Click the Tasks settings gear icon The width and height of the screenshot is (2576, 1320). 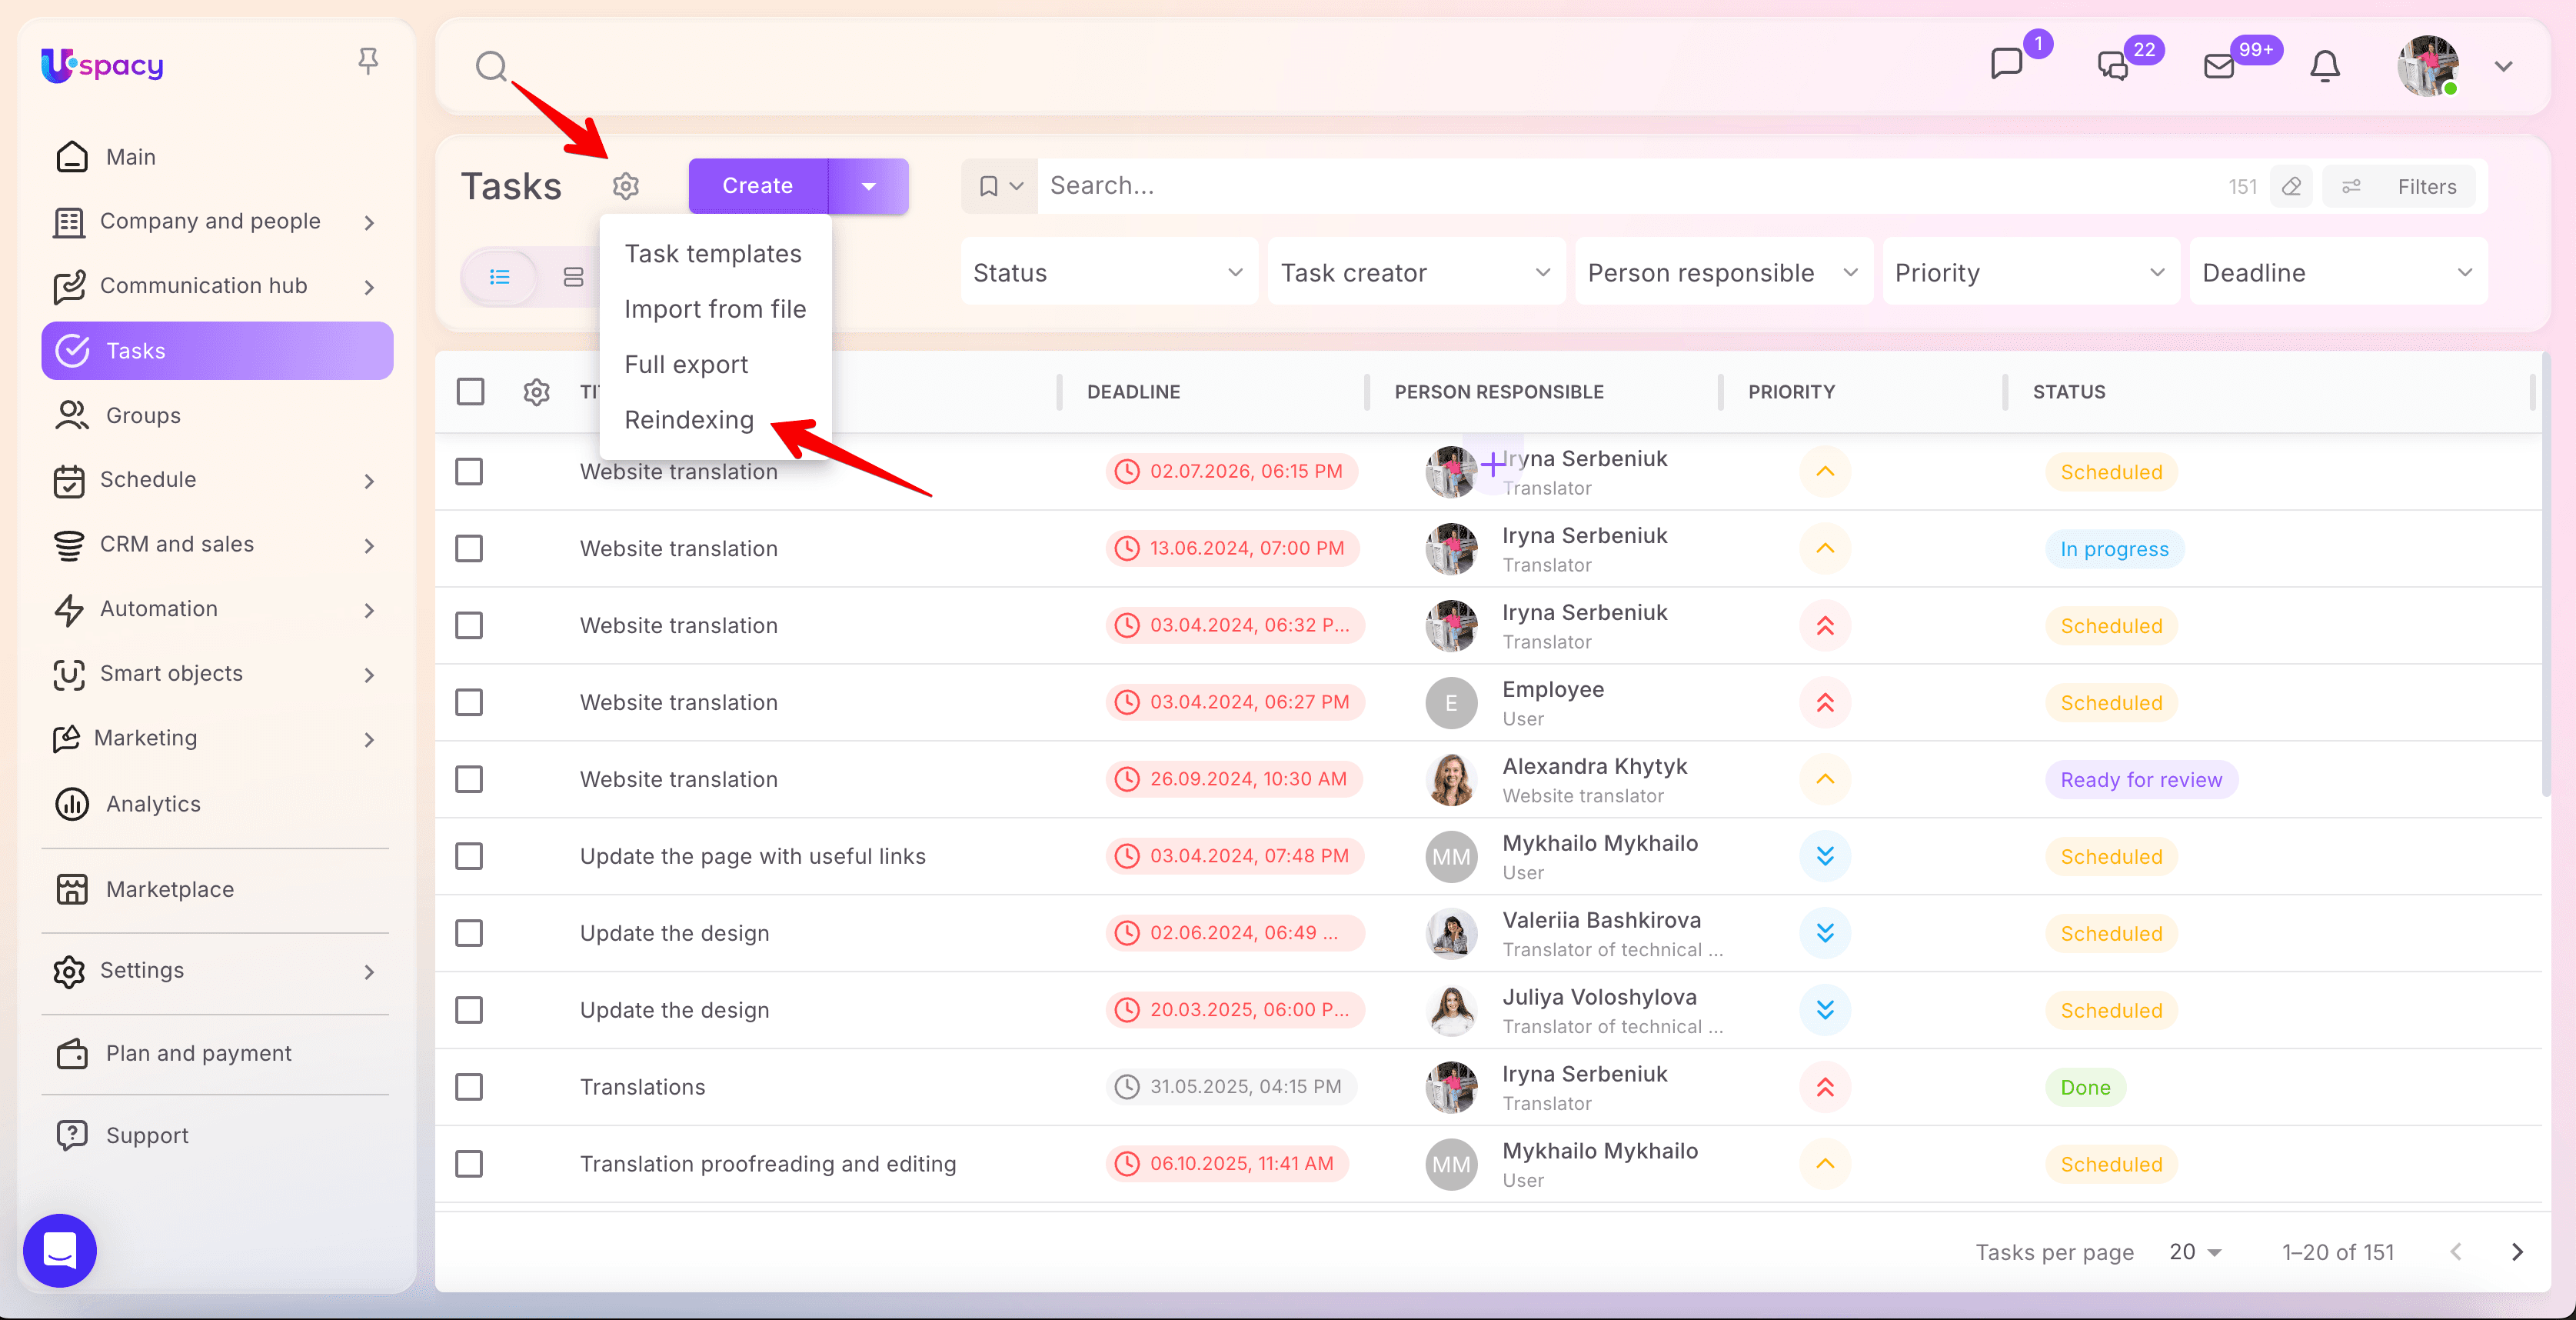[x=626, y=186]
